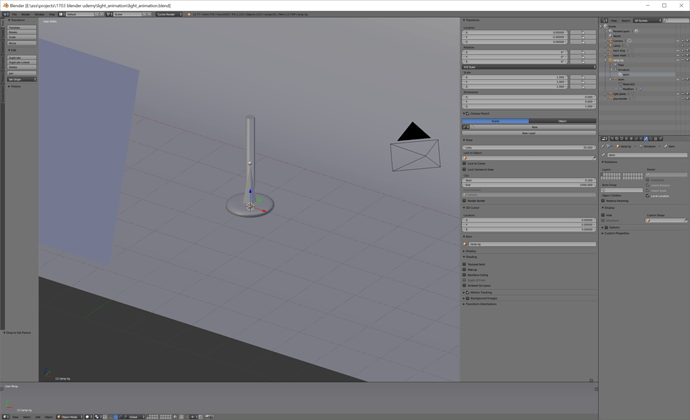690x420 pixels.
Task: Expand the History panel in tool shelf
Action: coord(14,86)
